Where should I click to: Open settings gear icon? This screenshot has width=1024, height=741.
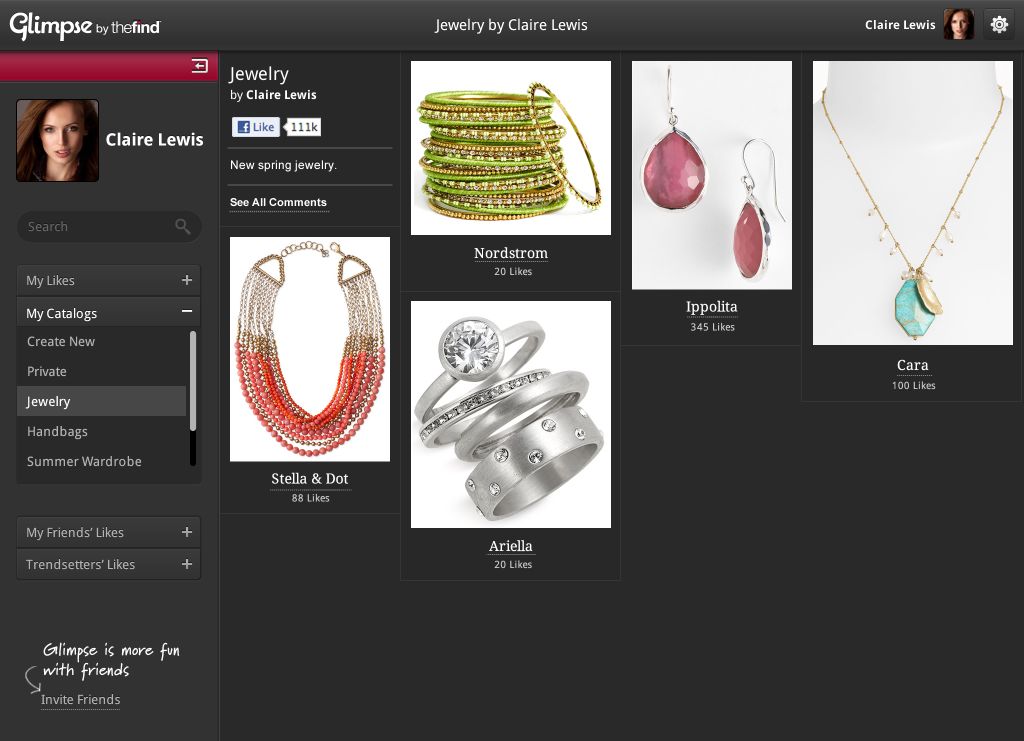point(999,25)
